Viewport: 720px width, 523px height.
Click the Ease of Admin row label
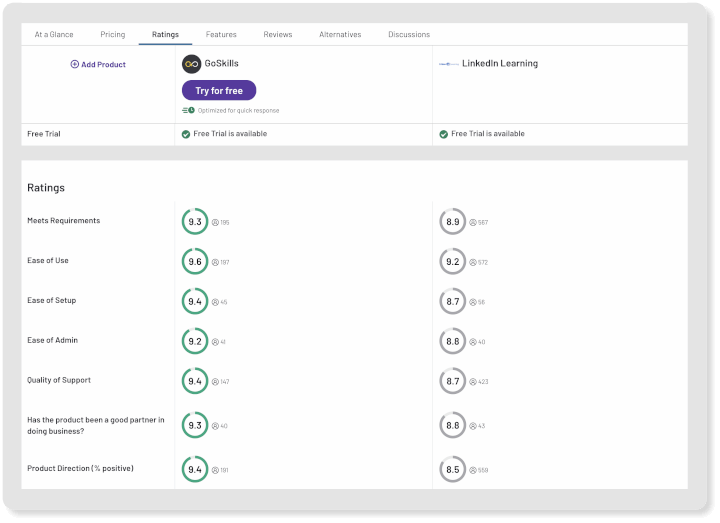(52, 340)
